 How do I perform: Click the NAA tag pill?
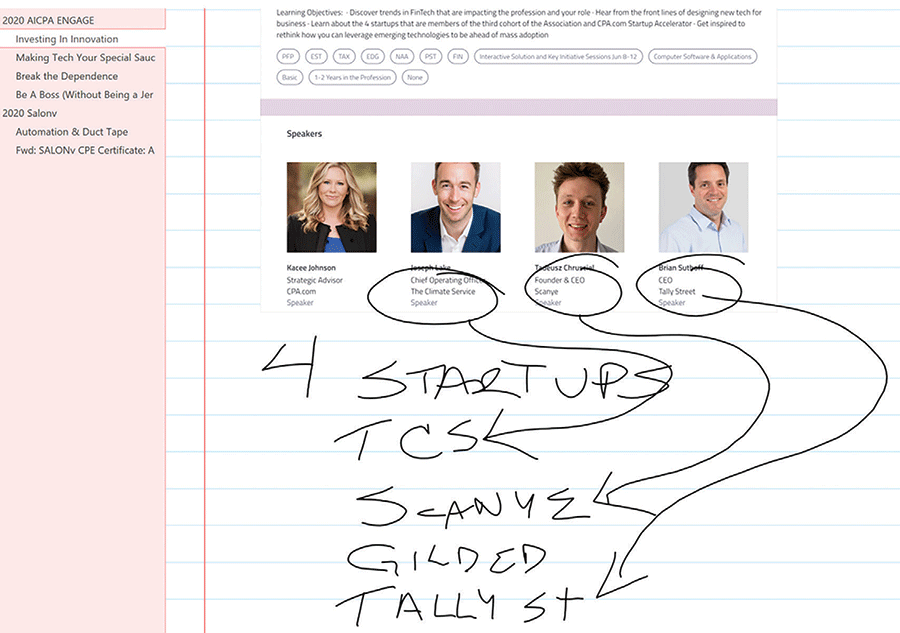click(x=402, y=56)
